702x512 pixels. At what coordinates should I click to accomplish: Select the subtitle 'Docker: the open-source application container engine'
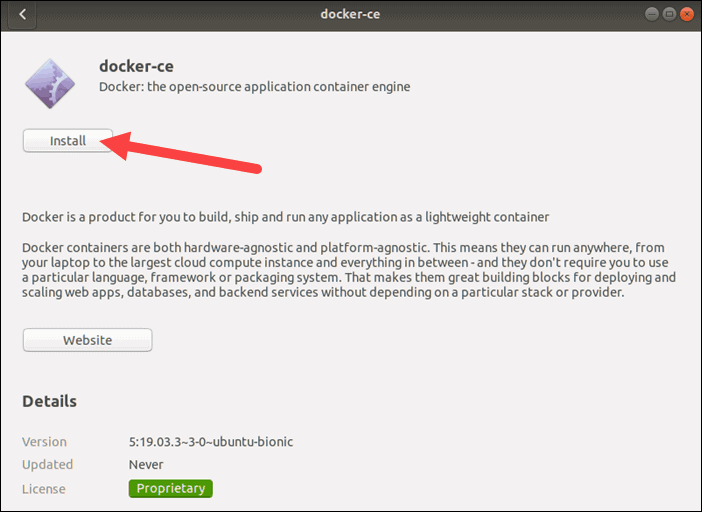[x=254, y=86]
